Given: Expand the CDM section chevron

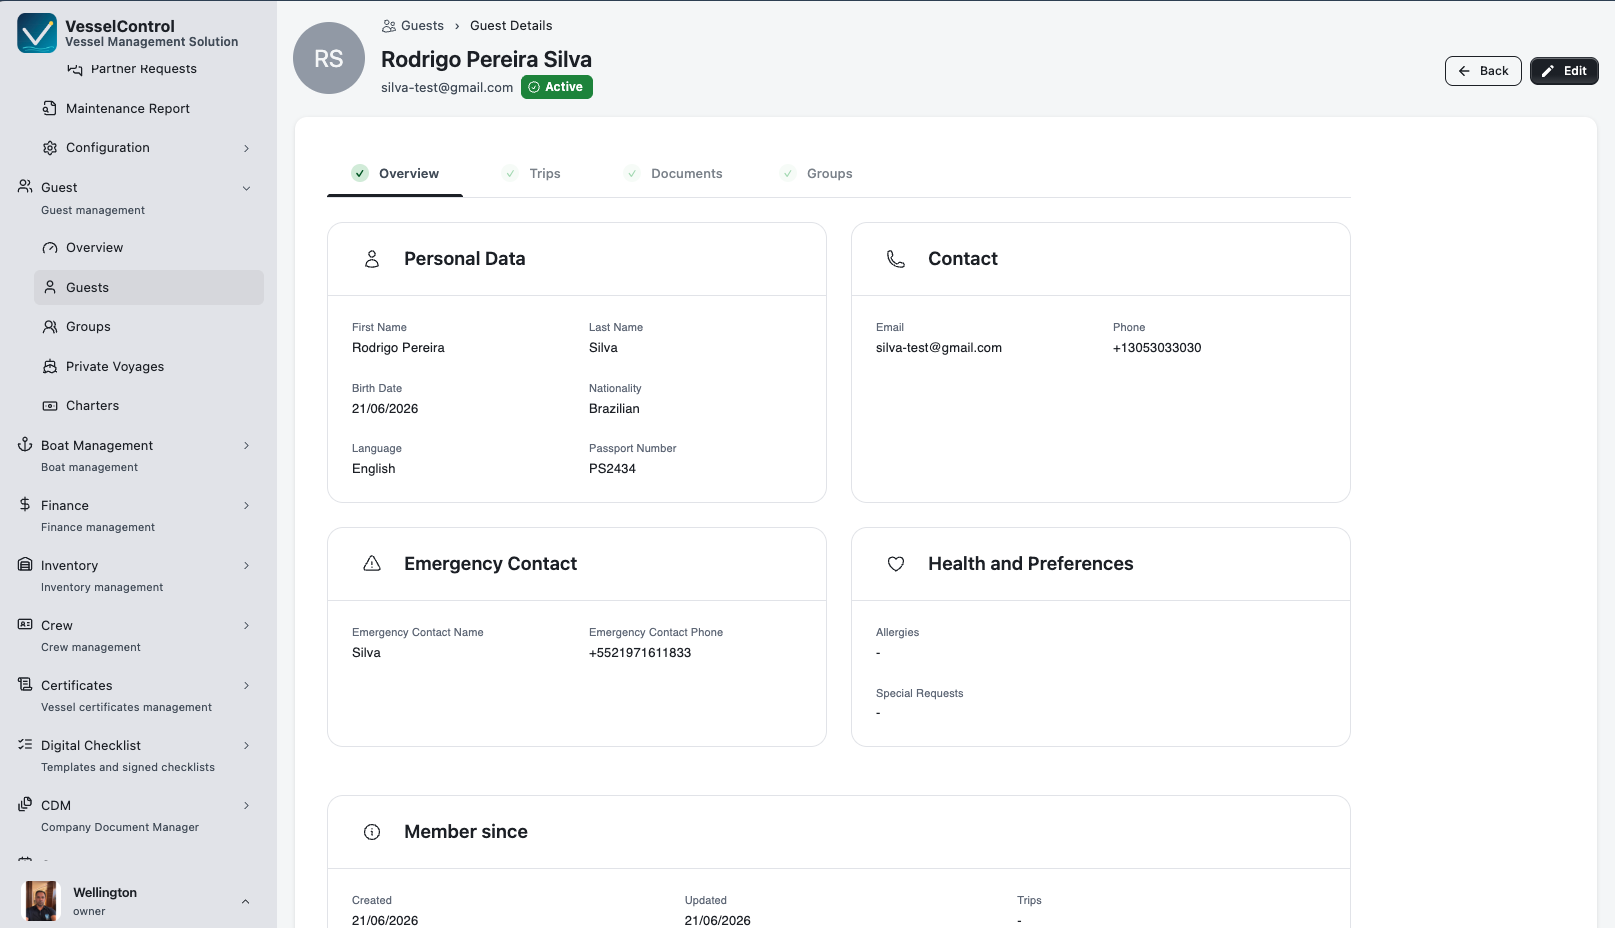Looking at the screenshot, I should coord(246,806).
